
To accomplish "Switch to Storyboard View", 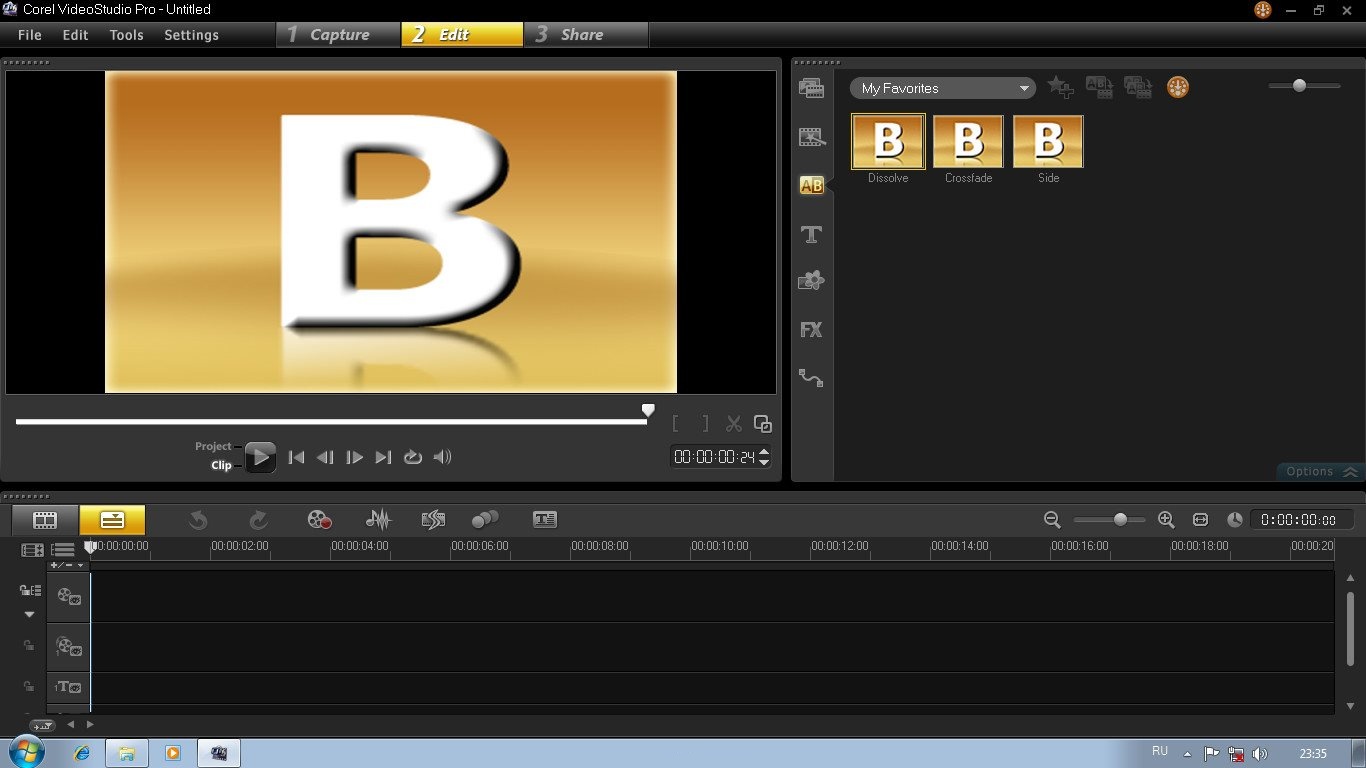I will [45, 520].
